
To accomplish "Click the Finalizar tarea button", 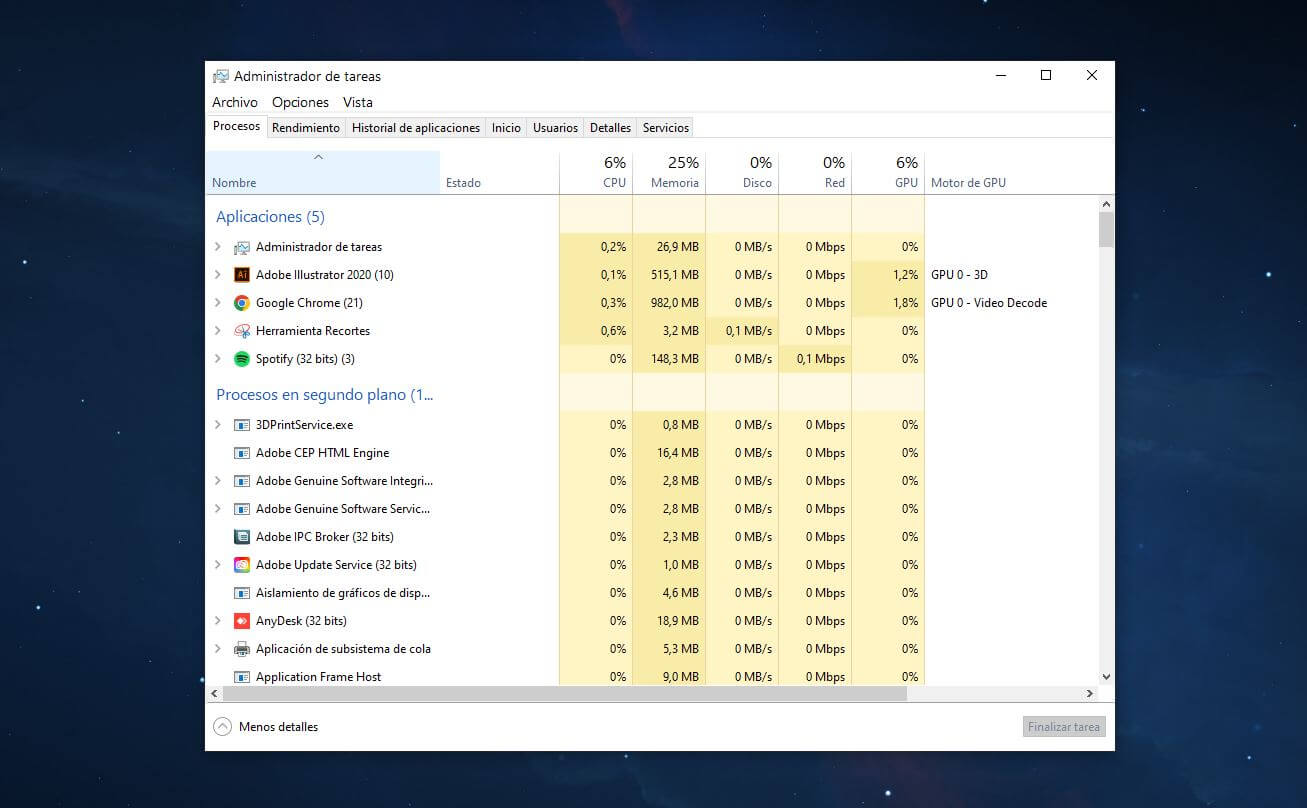I will point(1064,727).
